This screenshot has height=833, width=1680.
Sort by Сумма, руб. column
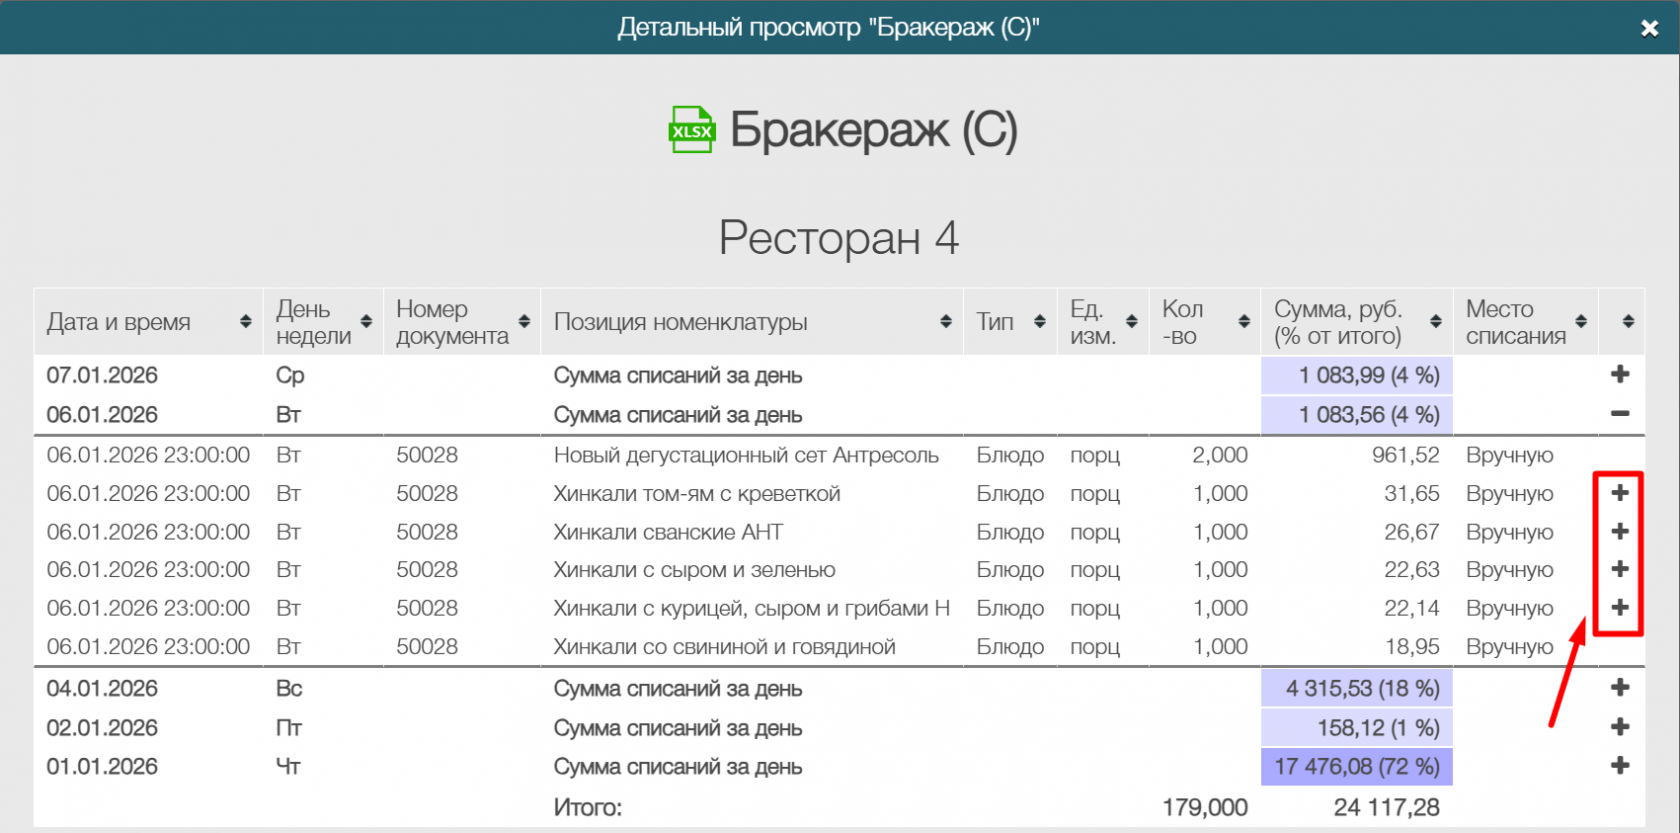pyautogui.click(x=1436, y=322)
